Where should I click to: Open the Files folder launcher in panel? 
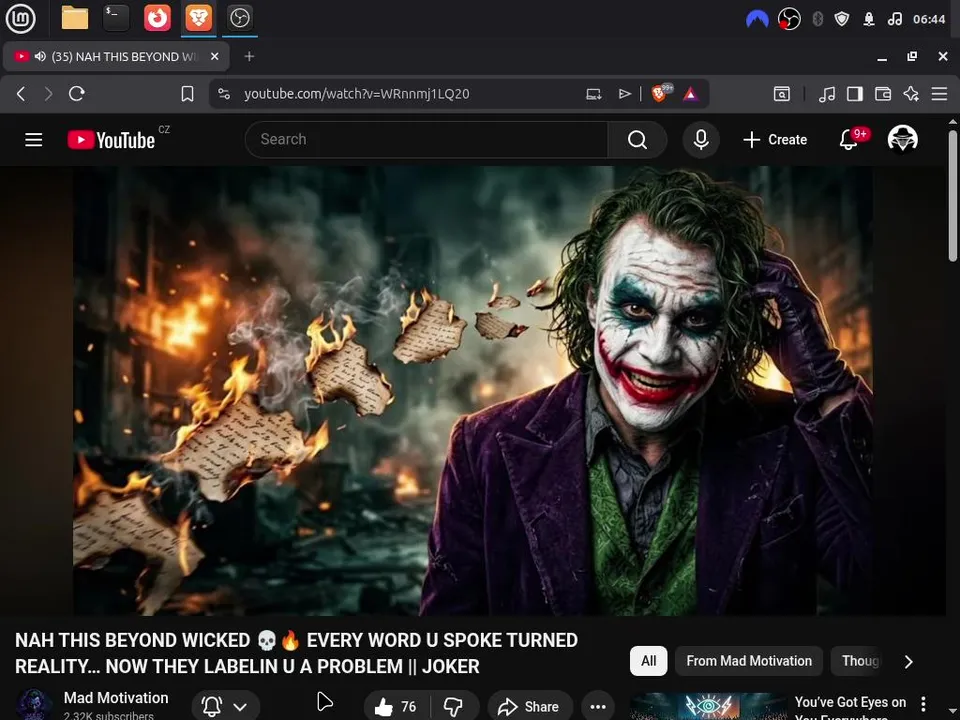pos(75,18)
